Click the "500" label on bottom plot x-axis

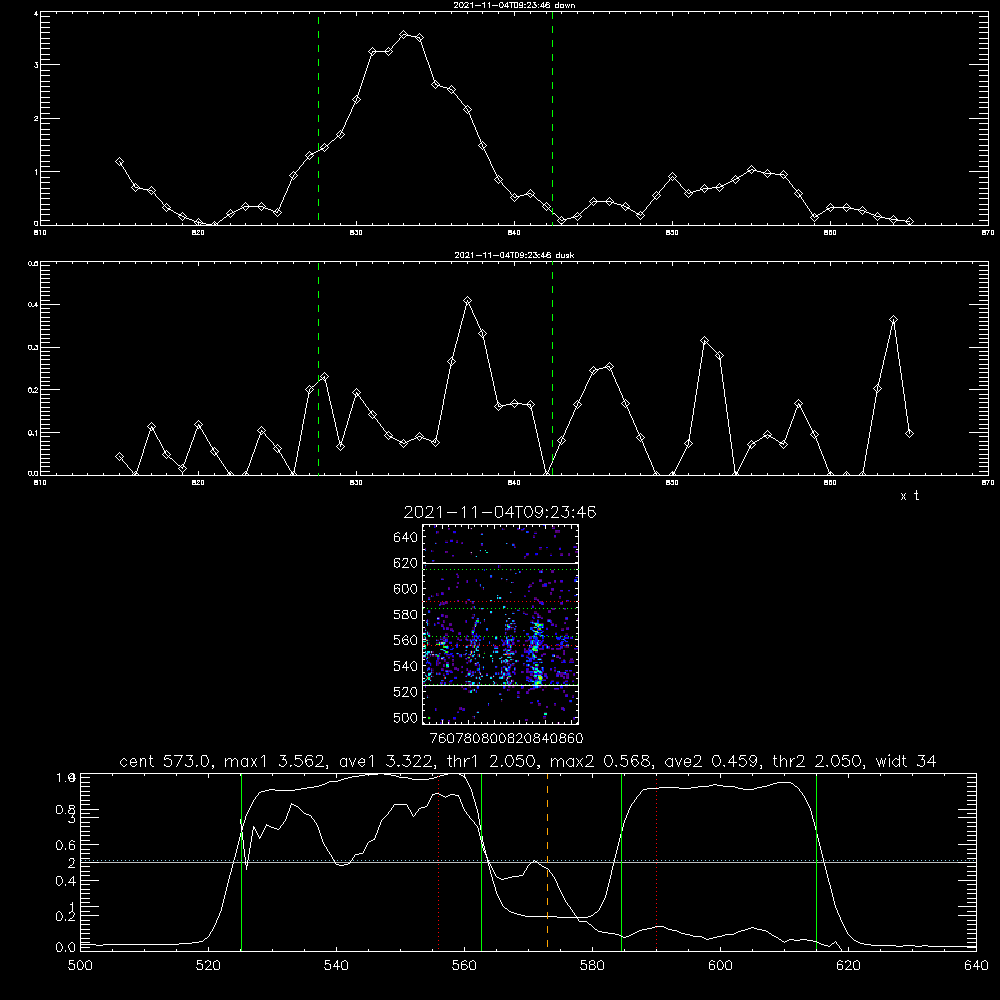tap(80, 966)
